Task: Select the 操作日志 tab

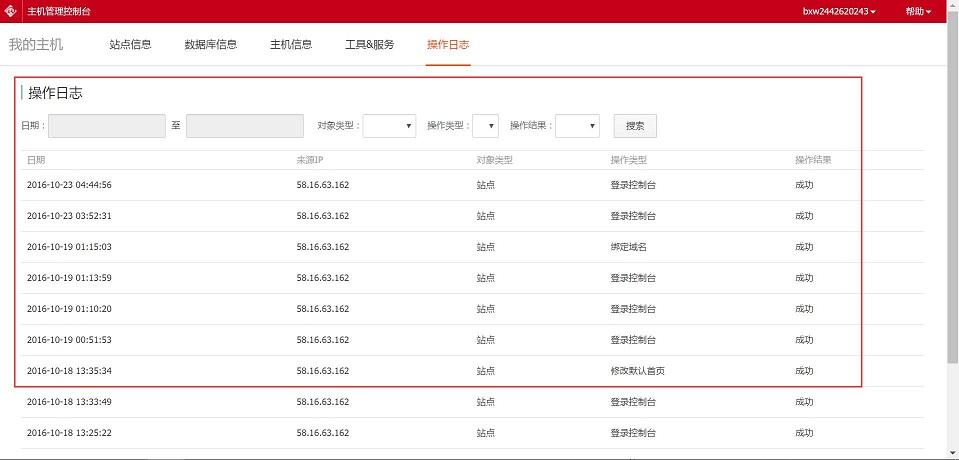Action: tap(448, 45)
